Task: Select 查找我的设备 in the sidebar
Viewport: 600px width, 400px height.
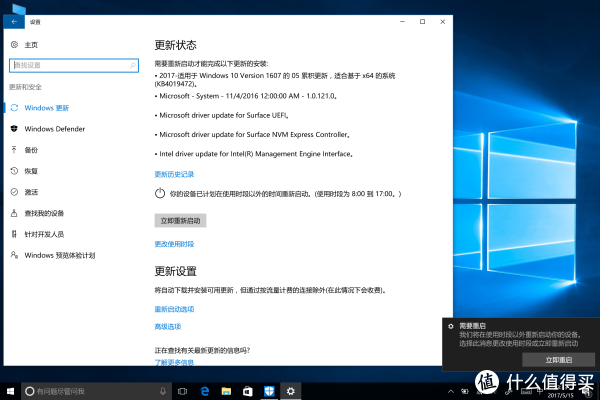Action: click(44, 213)
